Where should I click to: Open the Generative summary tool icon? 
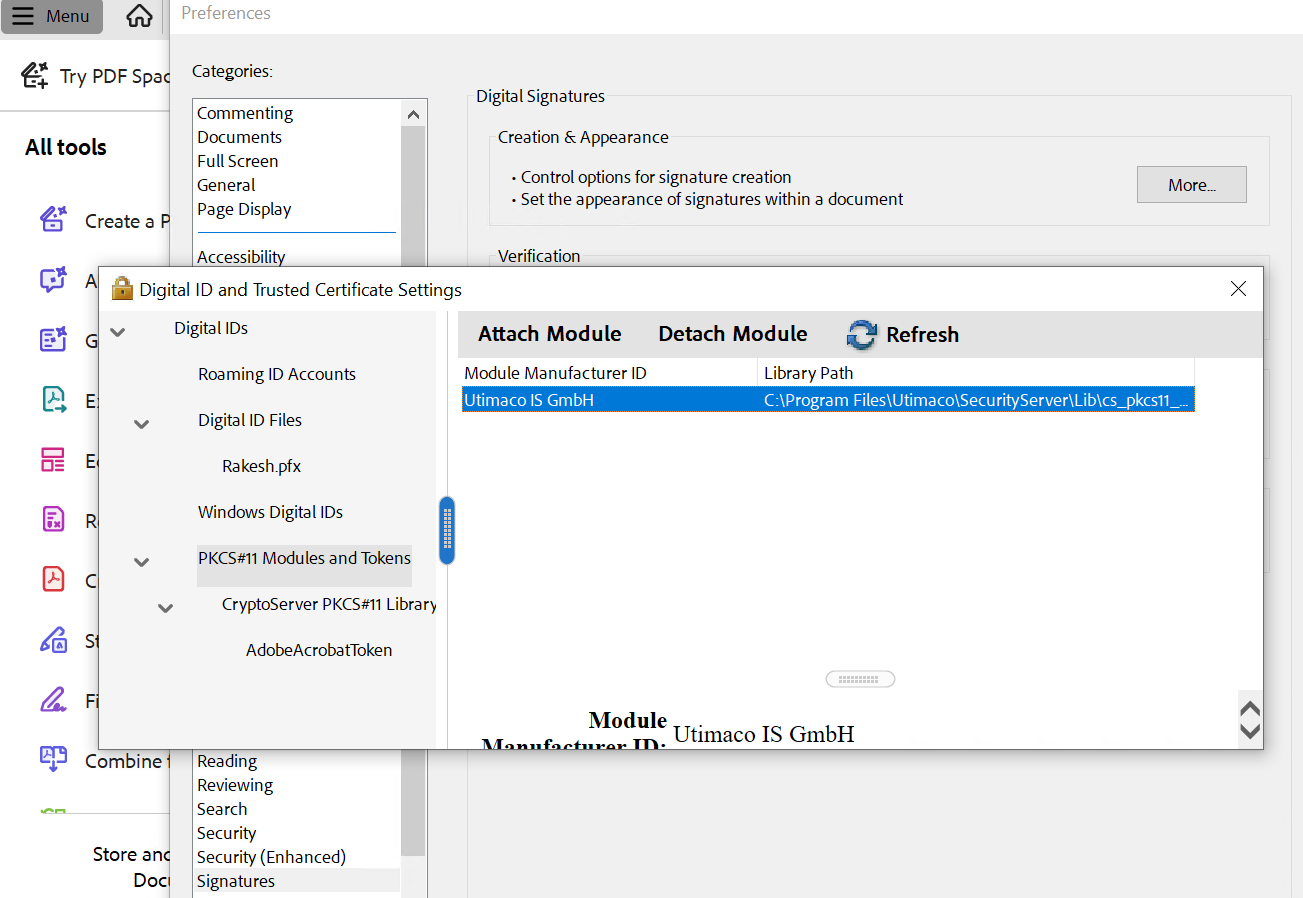click(x=53, y=340)
